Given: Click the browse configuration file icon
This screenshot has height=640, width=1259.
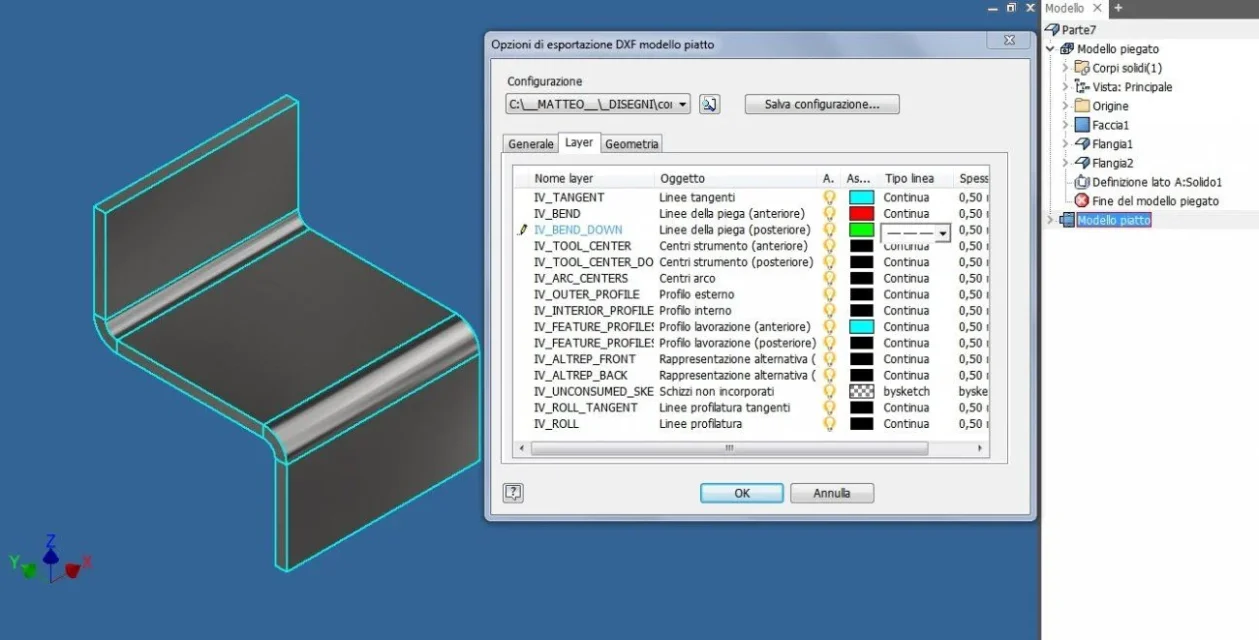Looking at the screenshot, I should coord(710,104).
